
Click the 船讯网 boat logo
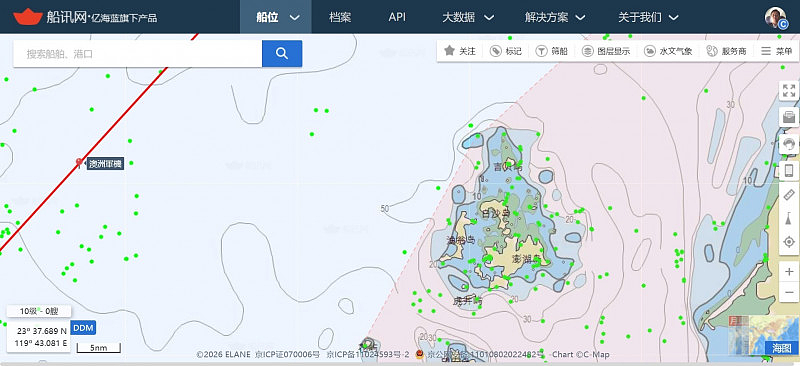[28, 17]
